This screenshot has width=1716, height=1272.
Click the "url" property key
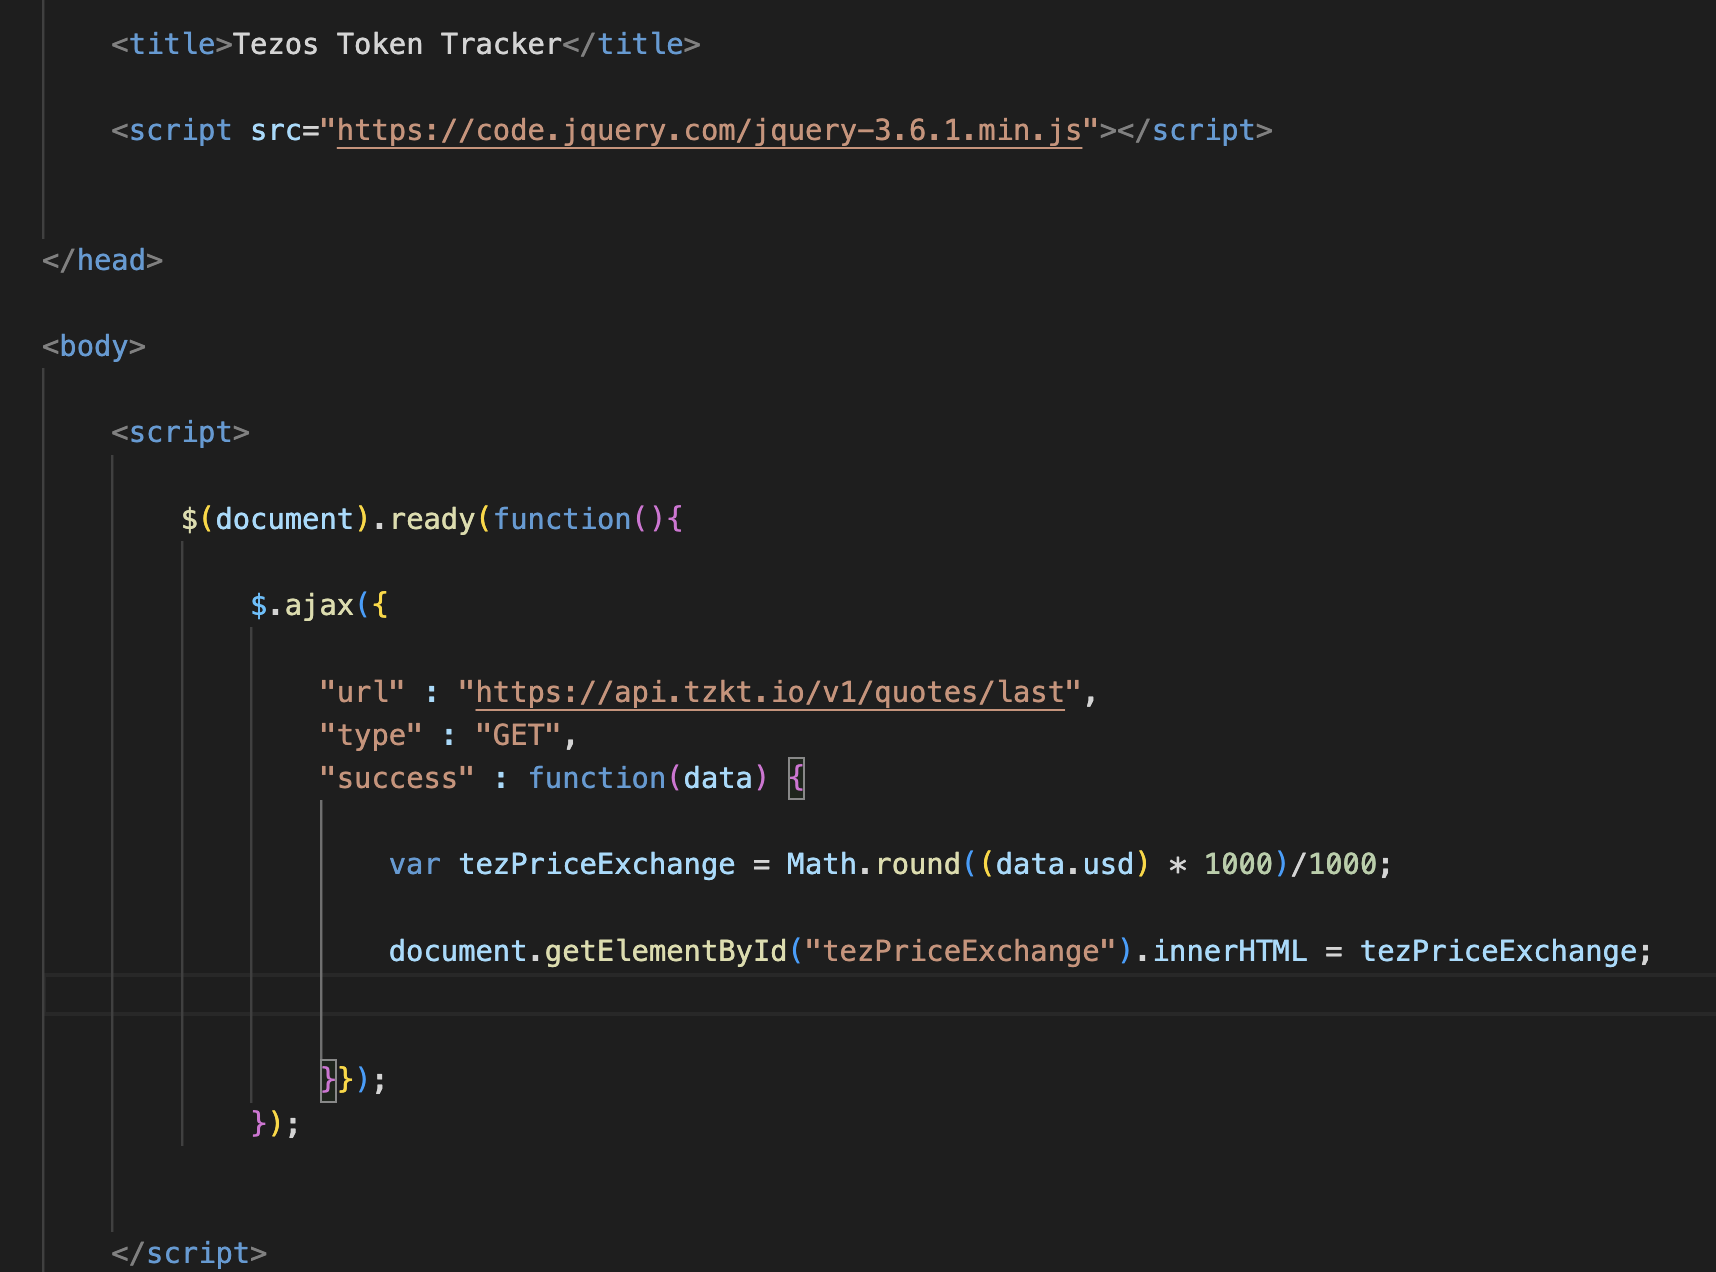click(x=361, y=693)
